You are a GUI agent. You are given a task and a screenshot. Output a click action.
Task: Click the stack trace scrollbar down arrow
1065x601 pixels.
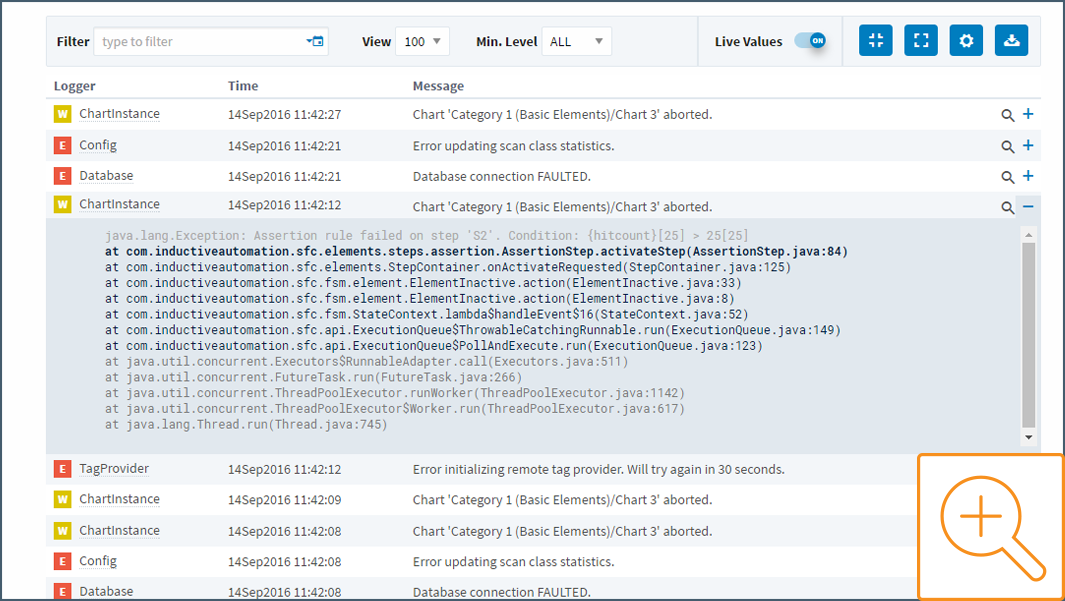point(1029,437)
